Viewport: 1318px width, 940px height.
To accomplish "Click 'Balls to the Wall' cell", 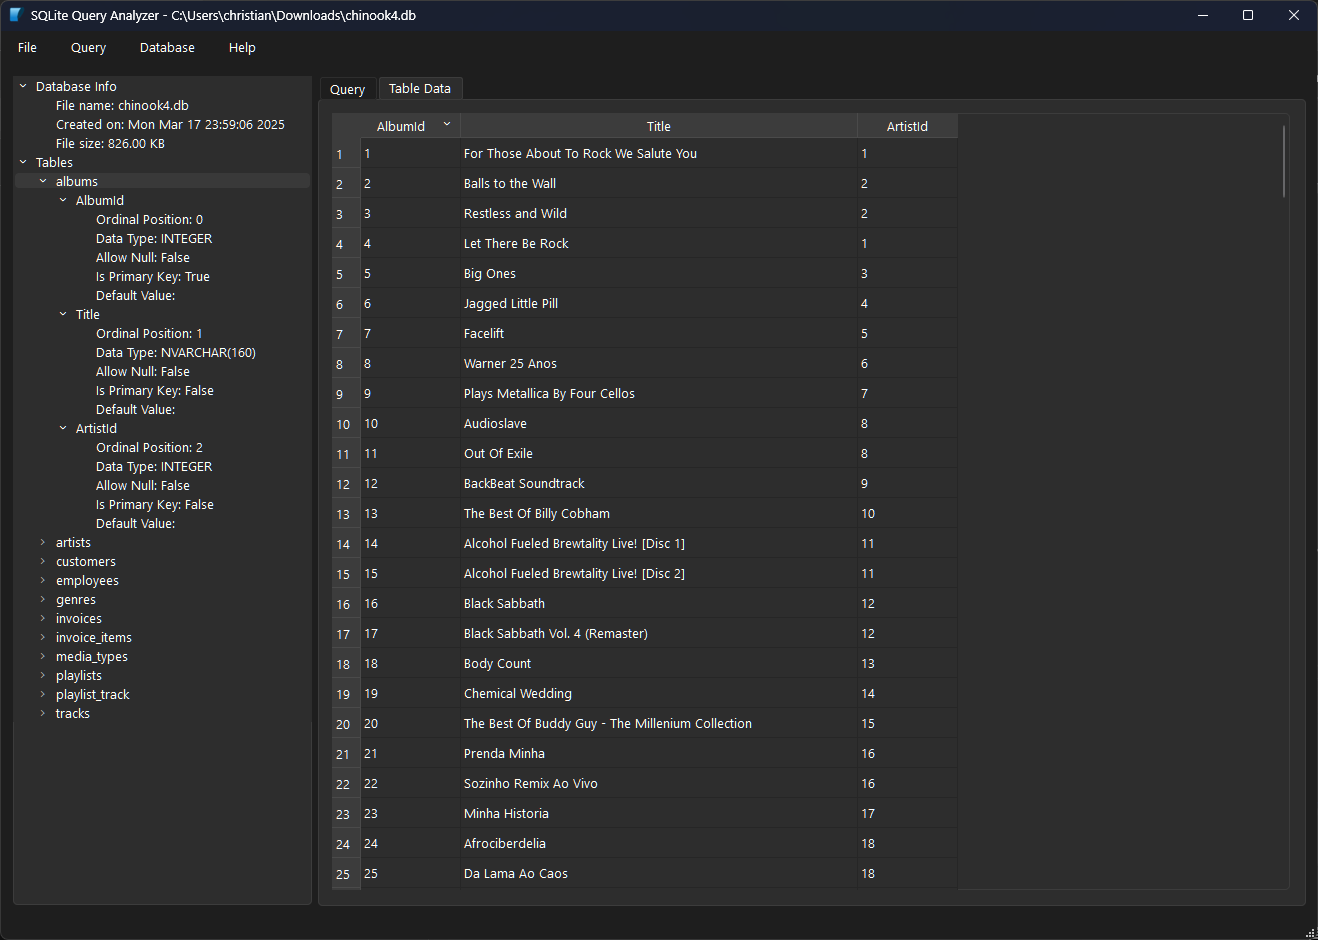I will pos(658,183).
